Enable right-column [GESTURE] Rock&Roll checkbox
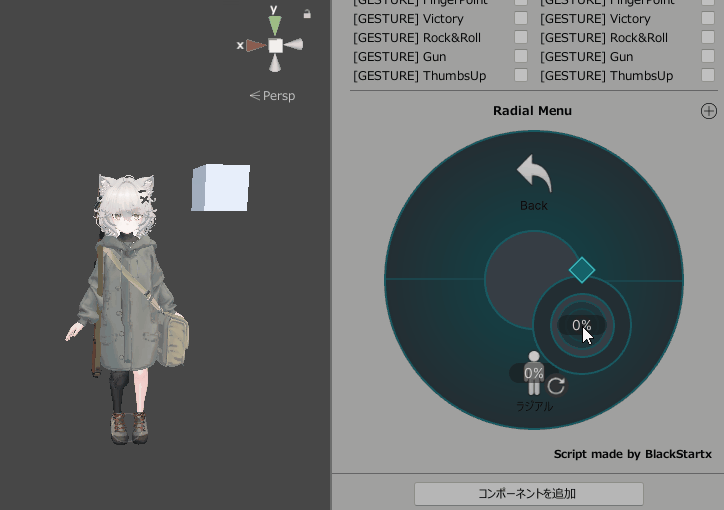Screen dimensions: 724x510 click(708, 37)
